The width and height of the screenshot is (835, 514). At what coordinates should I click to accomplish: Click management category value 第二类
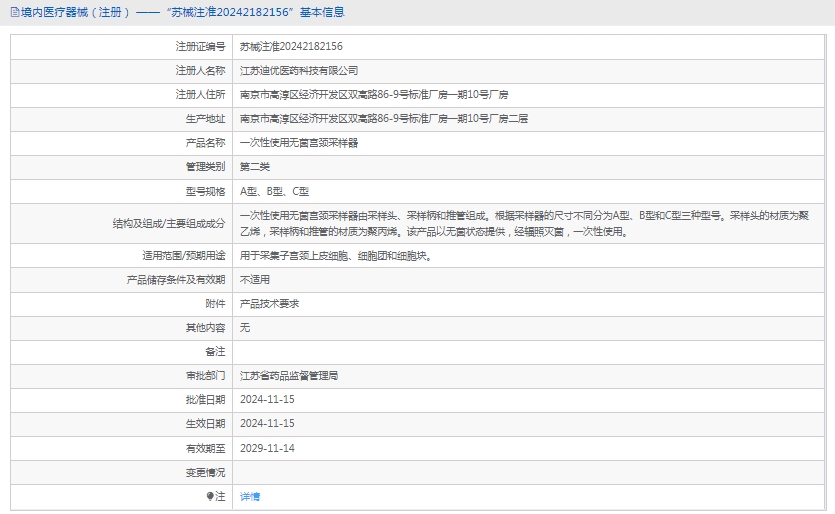coord(255,167)
